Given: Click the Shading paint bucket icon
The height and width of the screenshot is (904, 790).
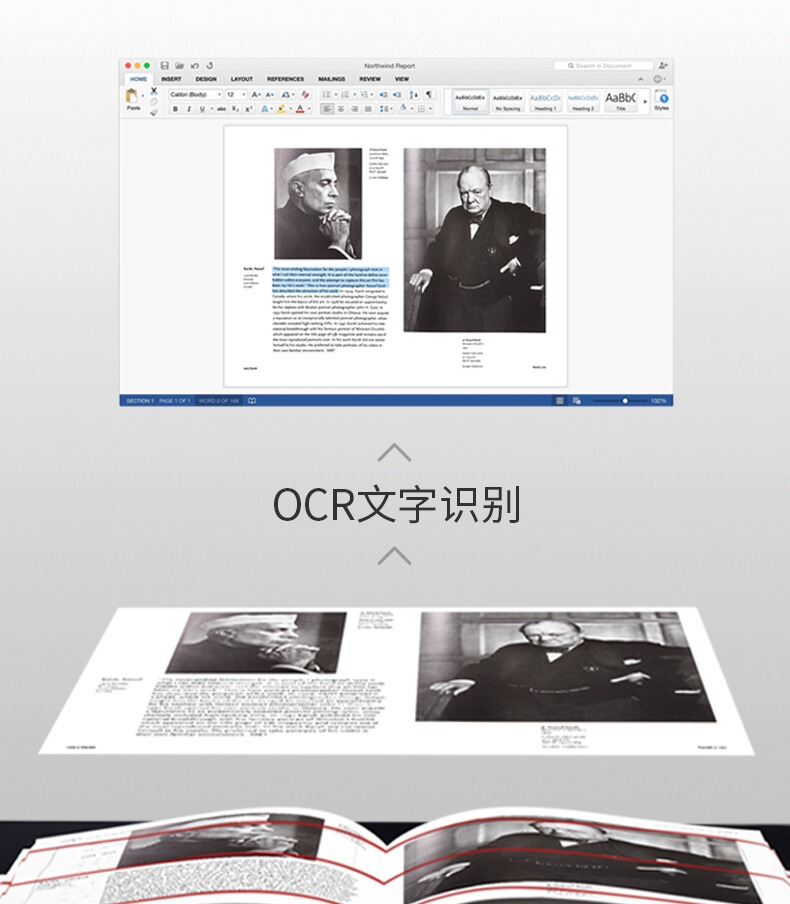Looking at the screenshot, I should coord(403,108).
